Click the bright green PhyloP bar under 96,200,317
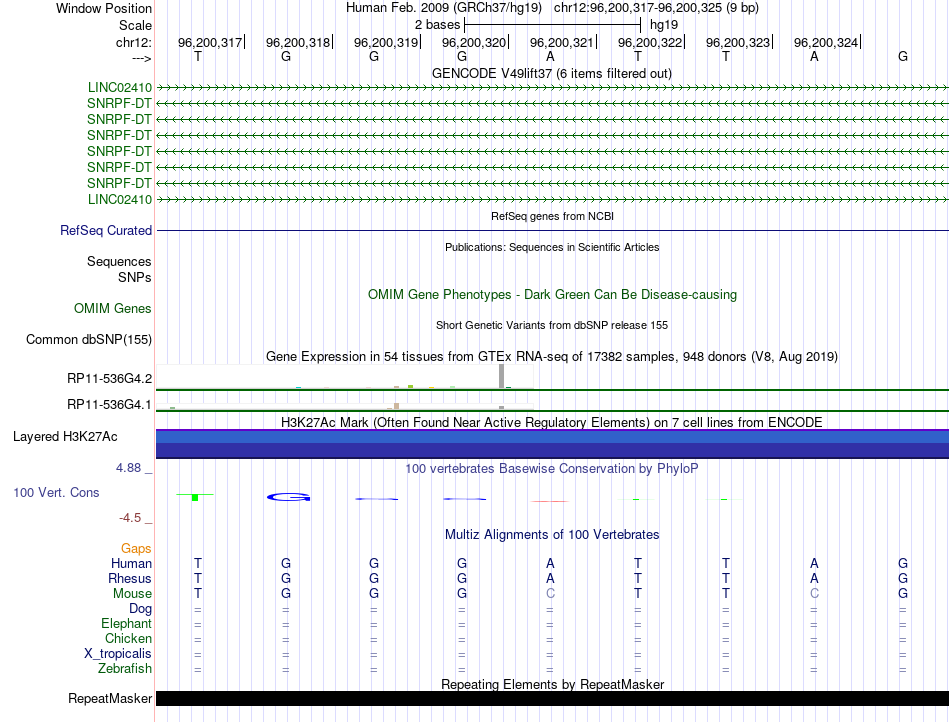The width and height of the screenshot is (950, 722). click(x=194, y=497)
